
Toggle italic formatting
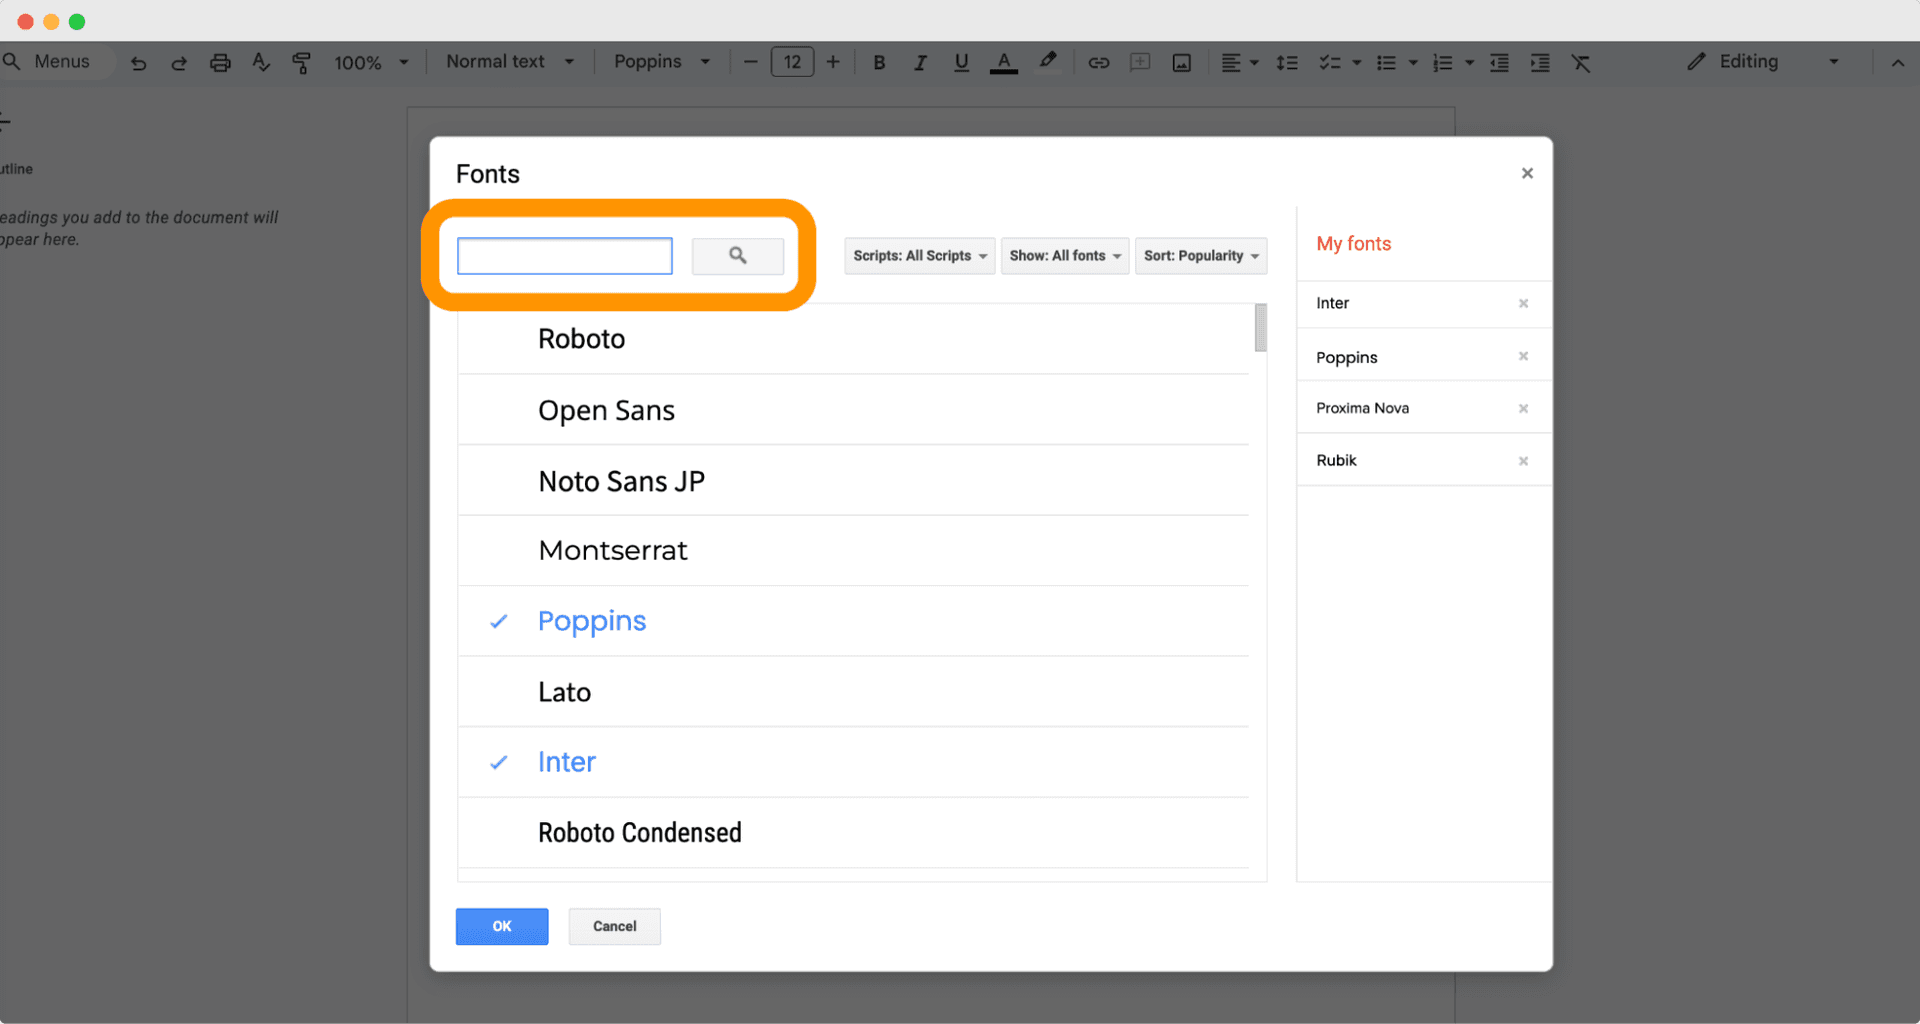(x=920, y=62)
